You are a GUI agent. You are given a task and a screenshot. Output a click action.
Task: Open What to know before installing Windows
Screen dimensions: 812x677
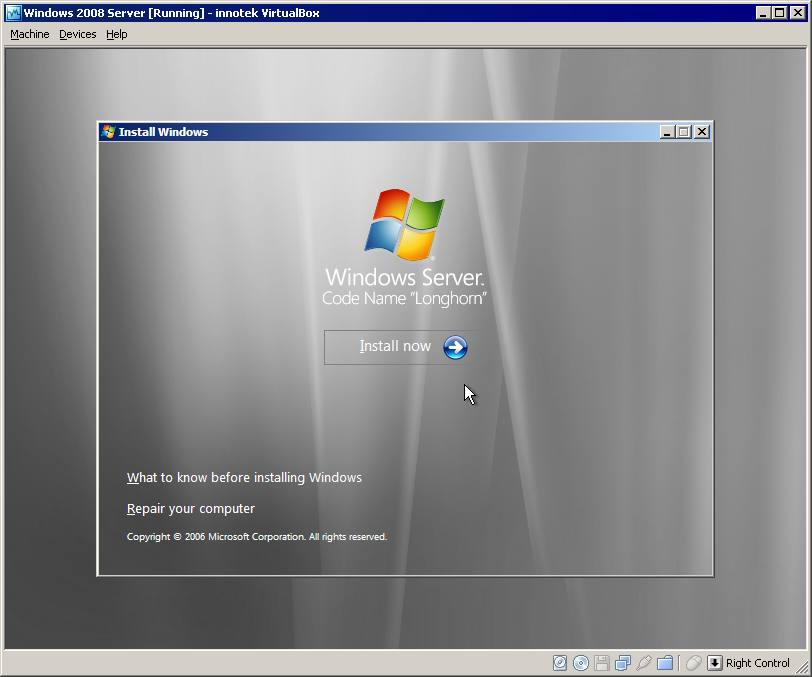point(244,478)
